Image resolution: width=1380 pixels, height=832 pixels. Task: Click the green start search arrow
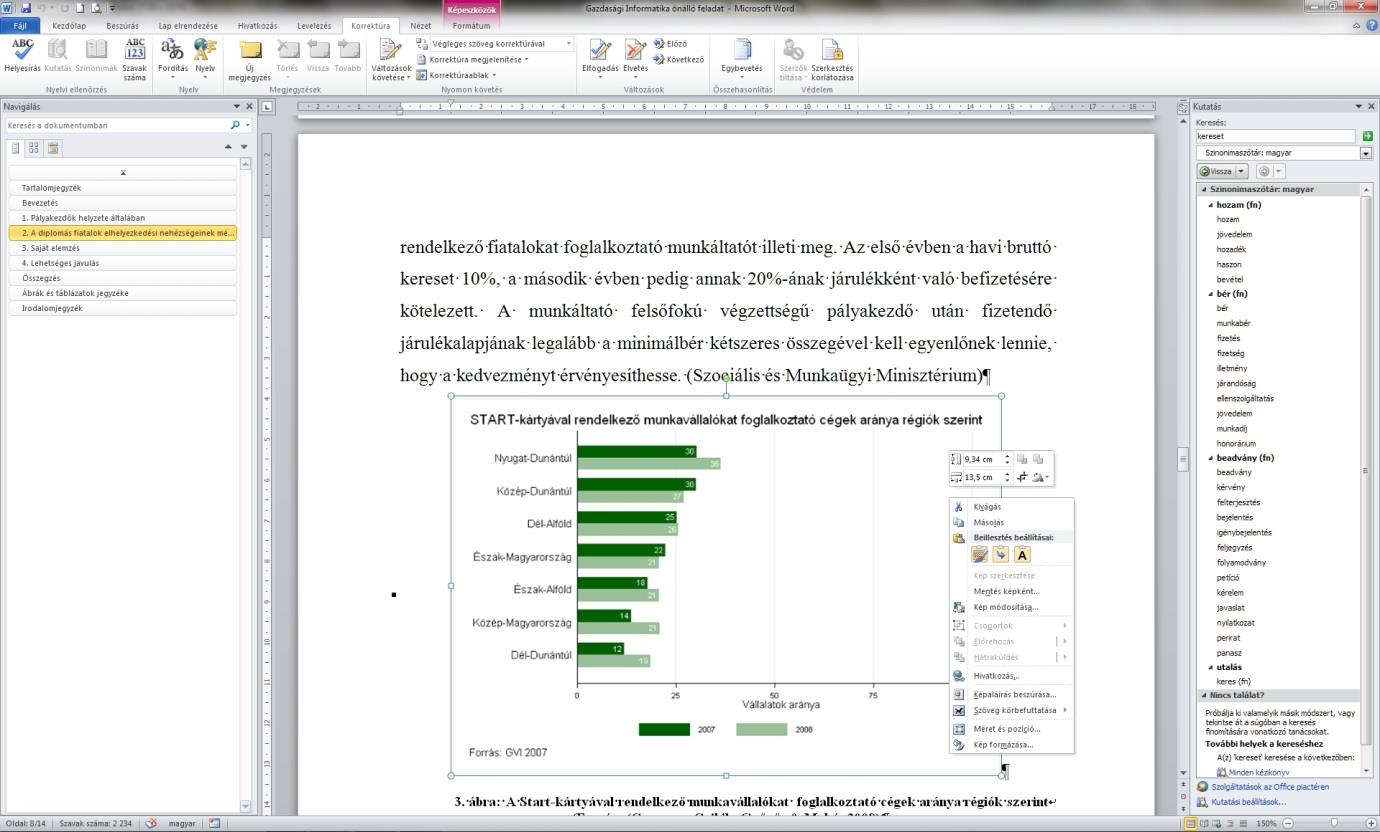1368,136
